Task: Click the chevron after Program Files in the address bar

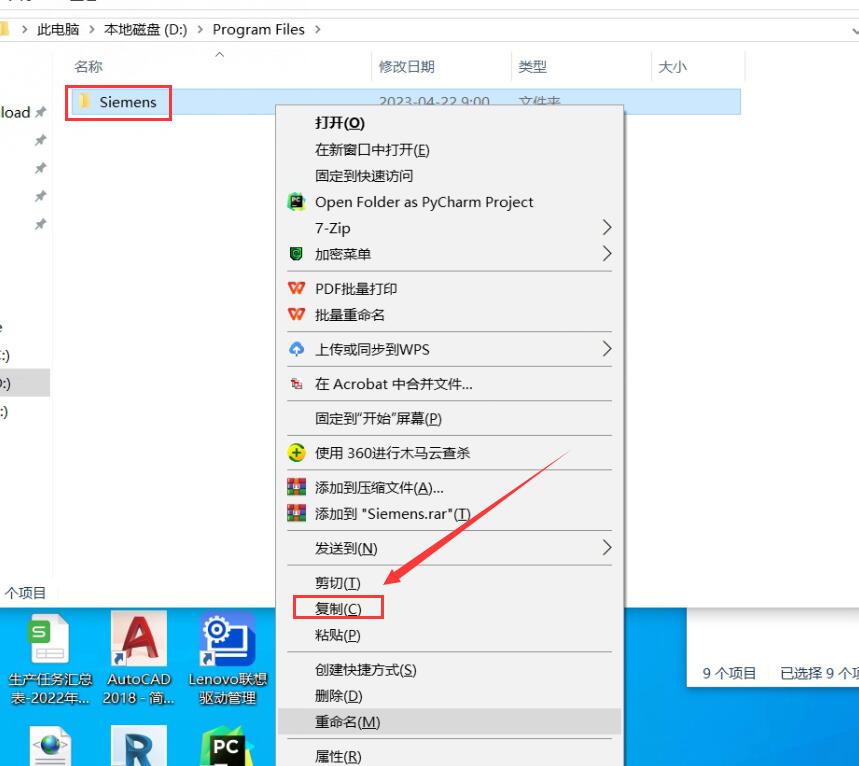Action: pos(319,30)
